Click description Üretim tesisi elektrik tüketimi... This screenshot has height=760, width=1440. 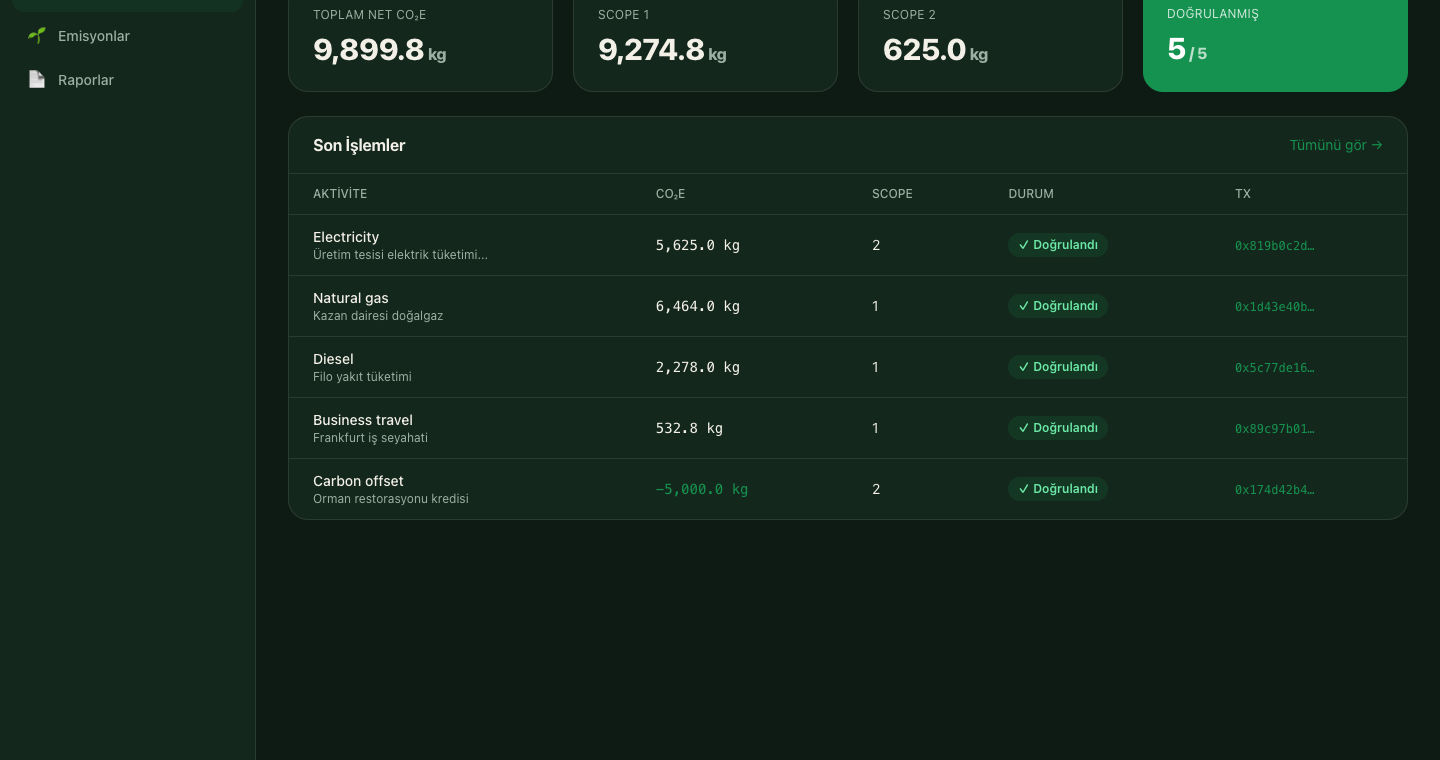pos(400,255)
